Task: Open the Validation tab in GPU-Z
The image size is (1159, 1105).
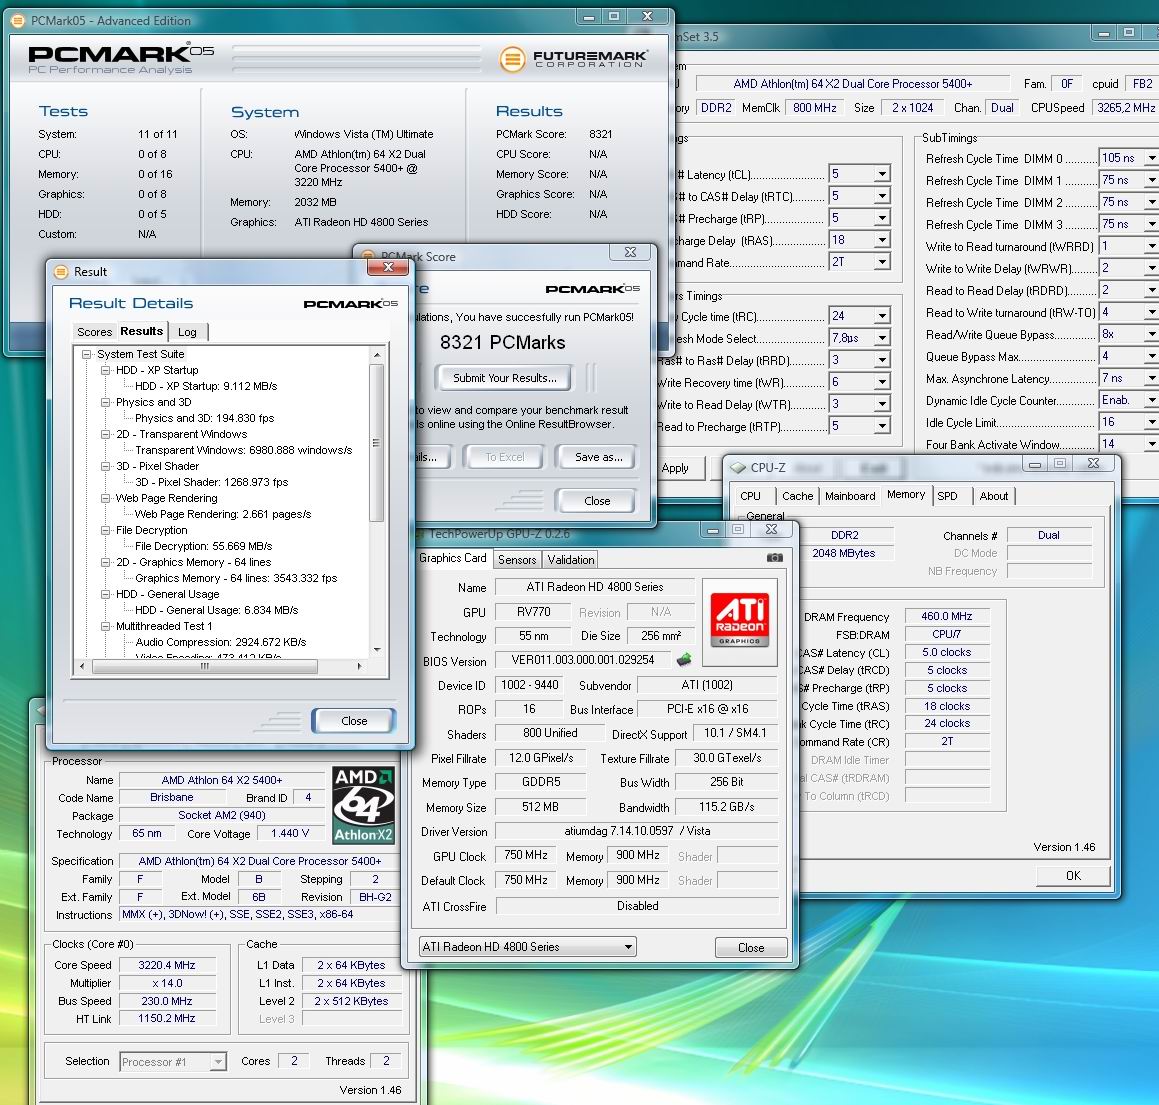Action: (571, 560)
